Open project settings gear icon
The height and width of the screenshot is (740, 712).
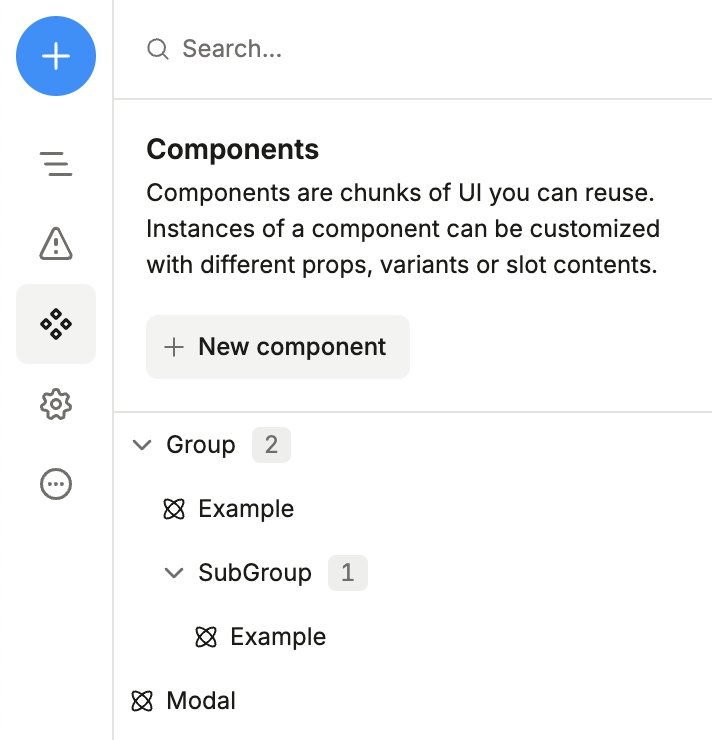56,404
